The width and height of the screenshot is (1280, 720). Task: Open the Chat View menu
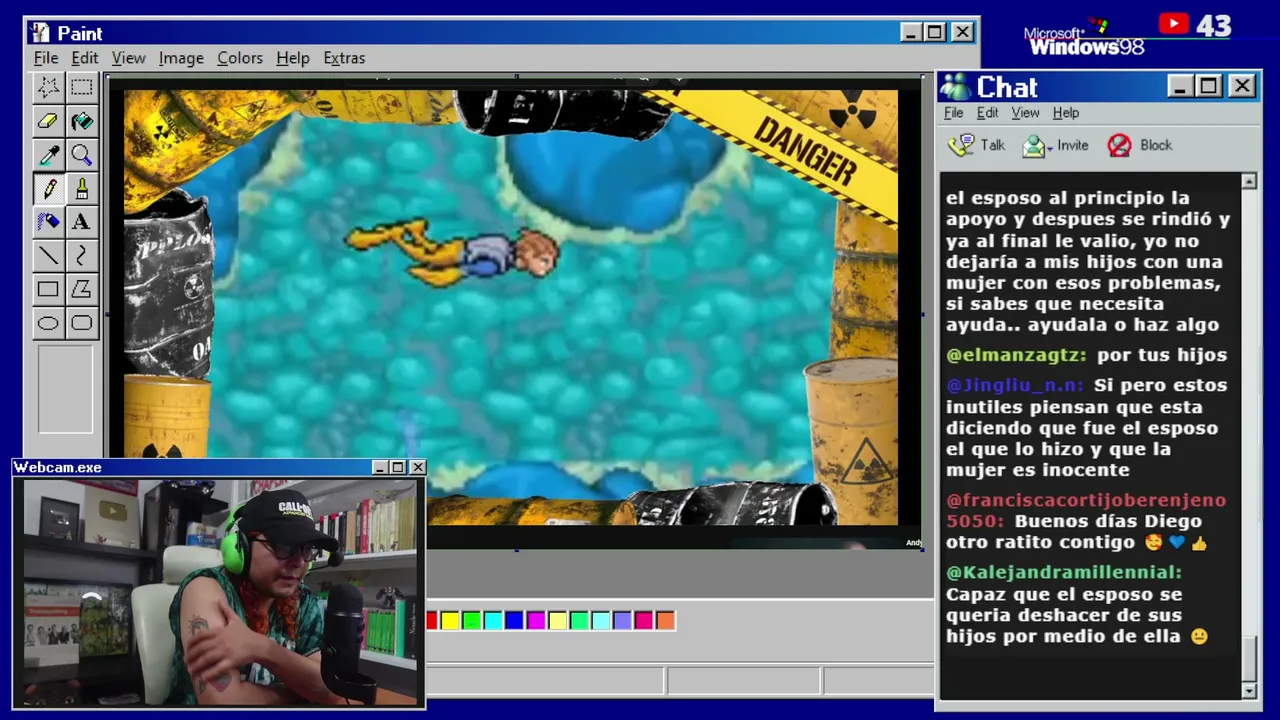[1025, 113]
